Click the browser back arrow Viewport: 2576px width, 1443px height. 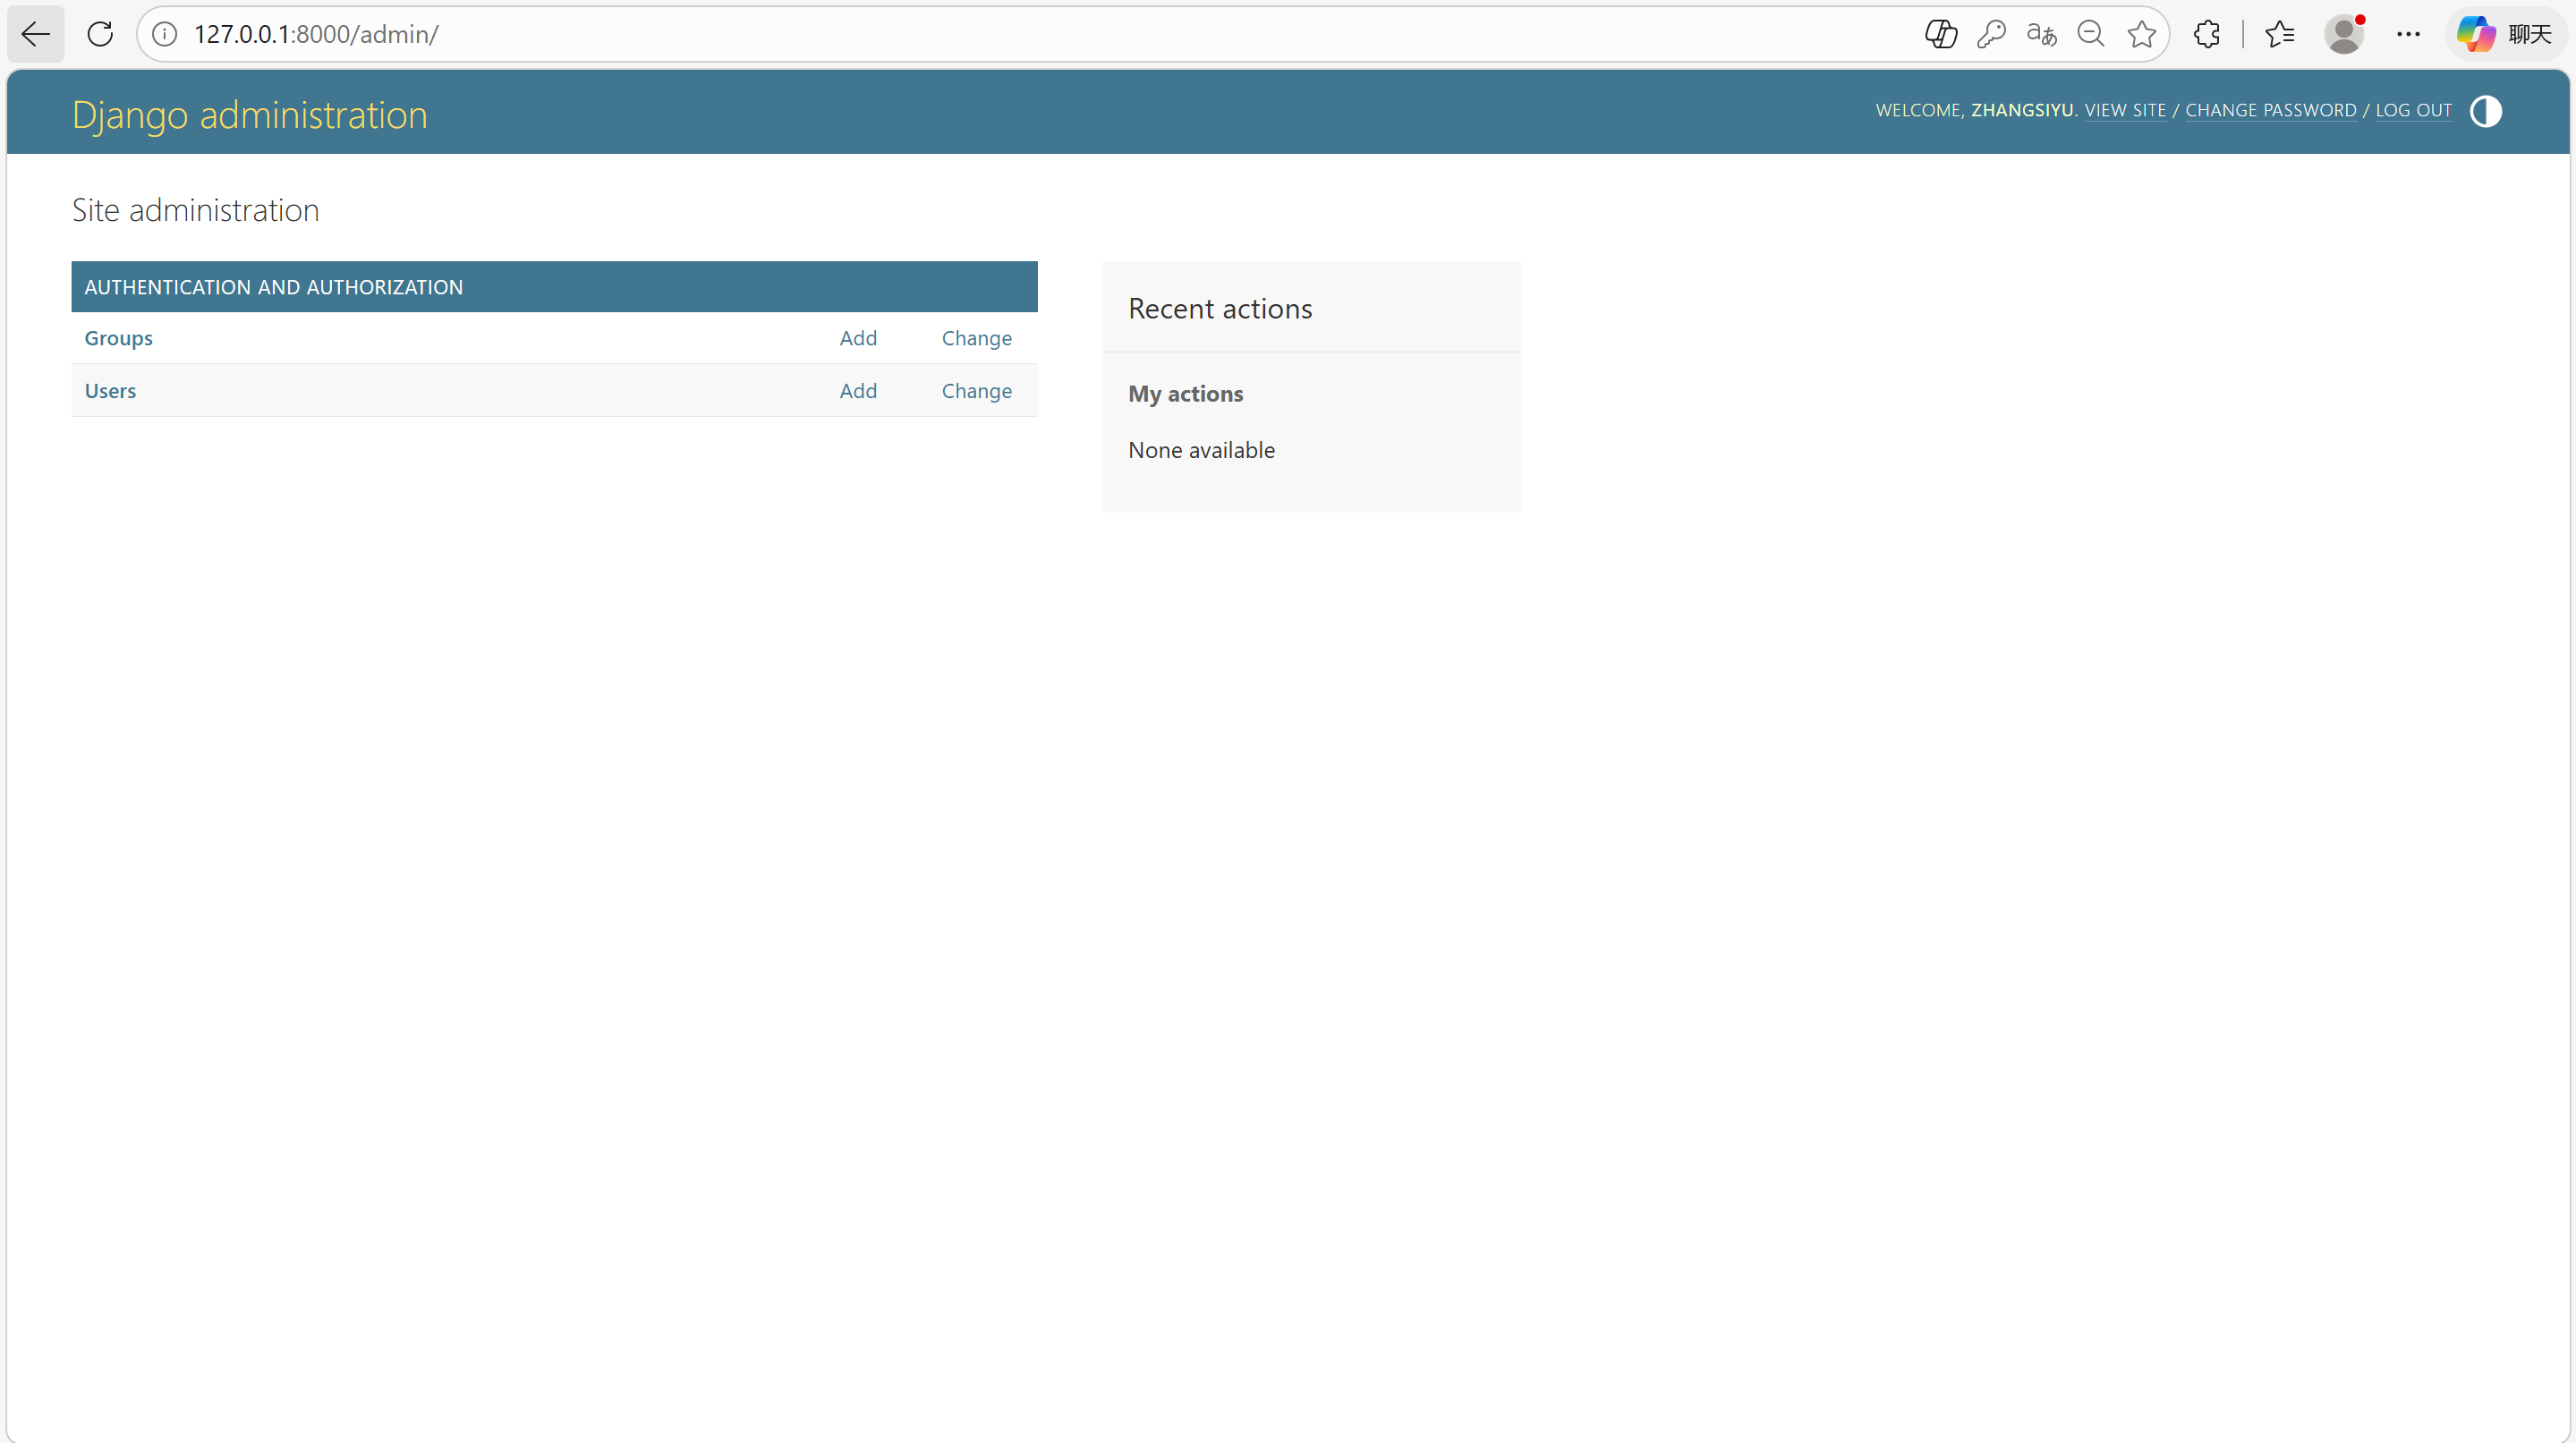[x=36, y=34]
